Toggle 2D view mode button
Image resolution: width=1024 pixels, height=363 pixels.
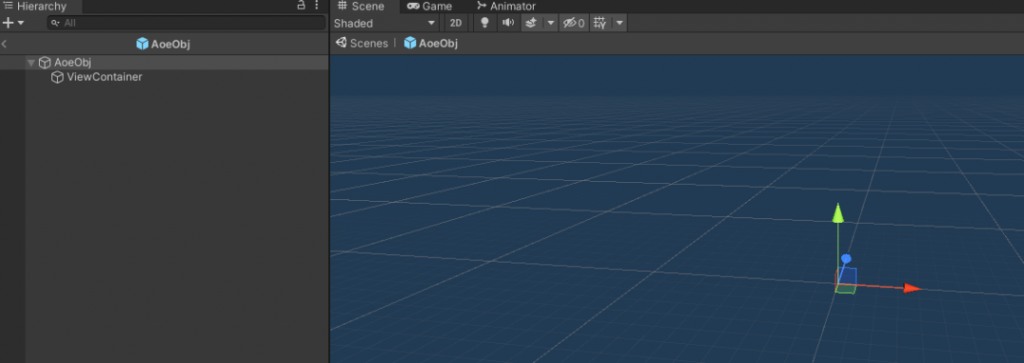point(456,23)
